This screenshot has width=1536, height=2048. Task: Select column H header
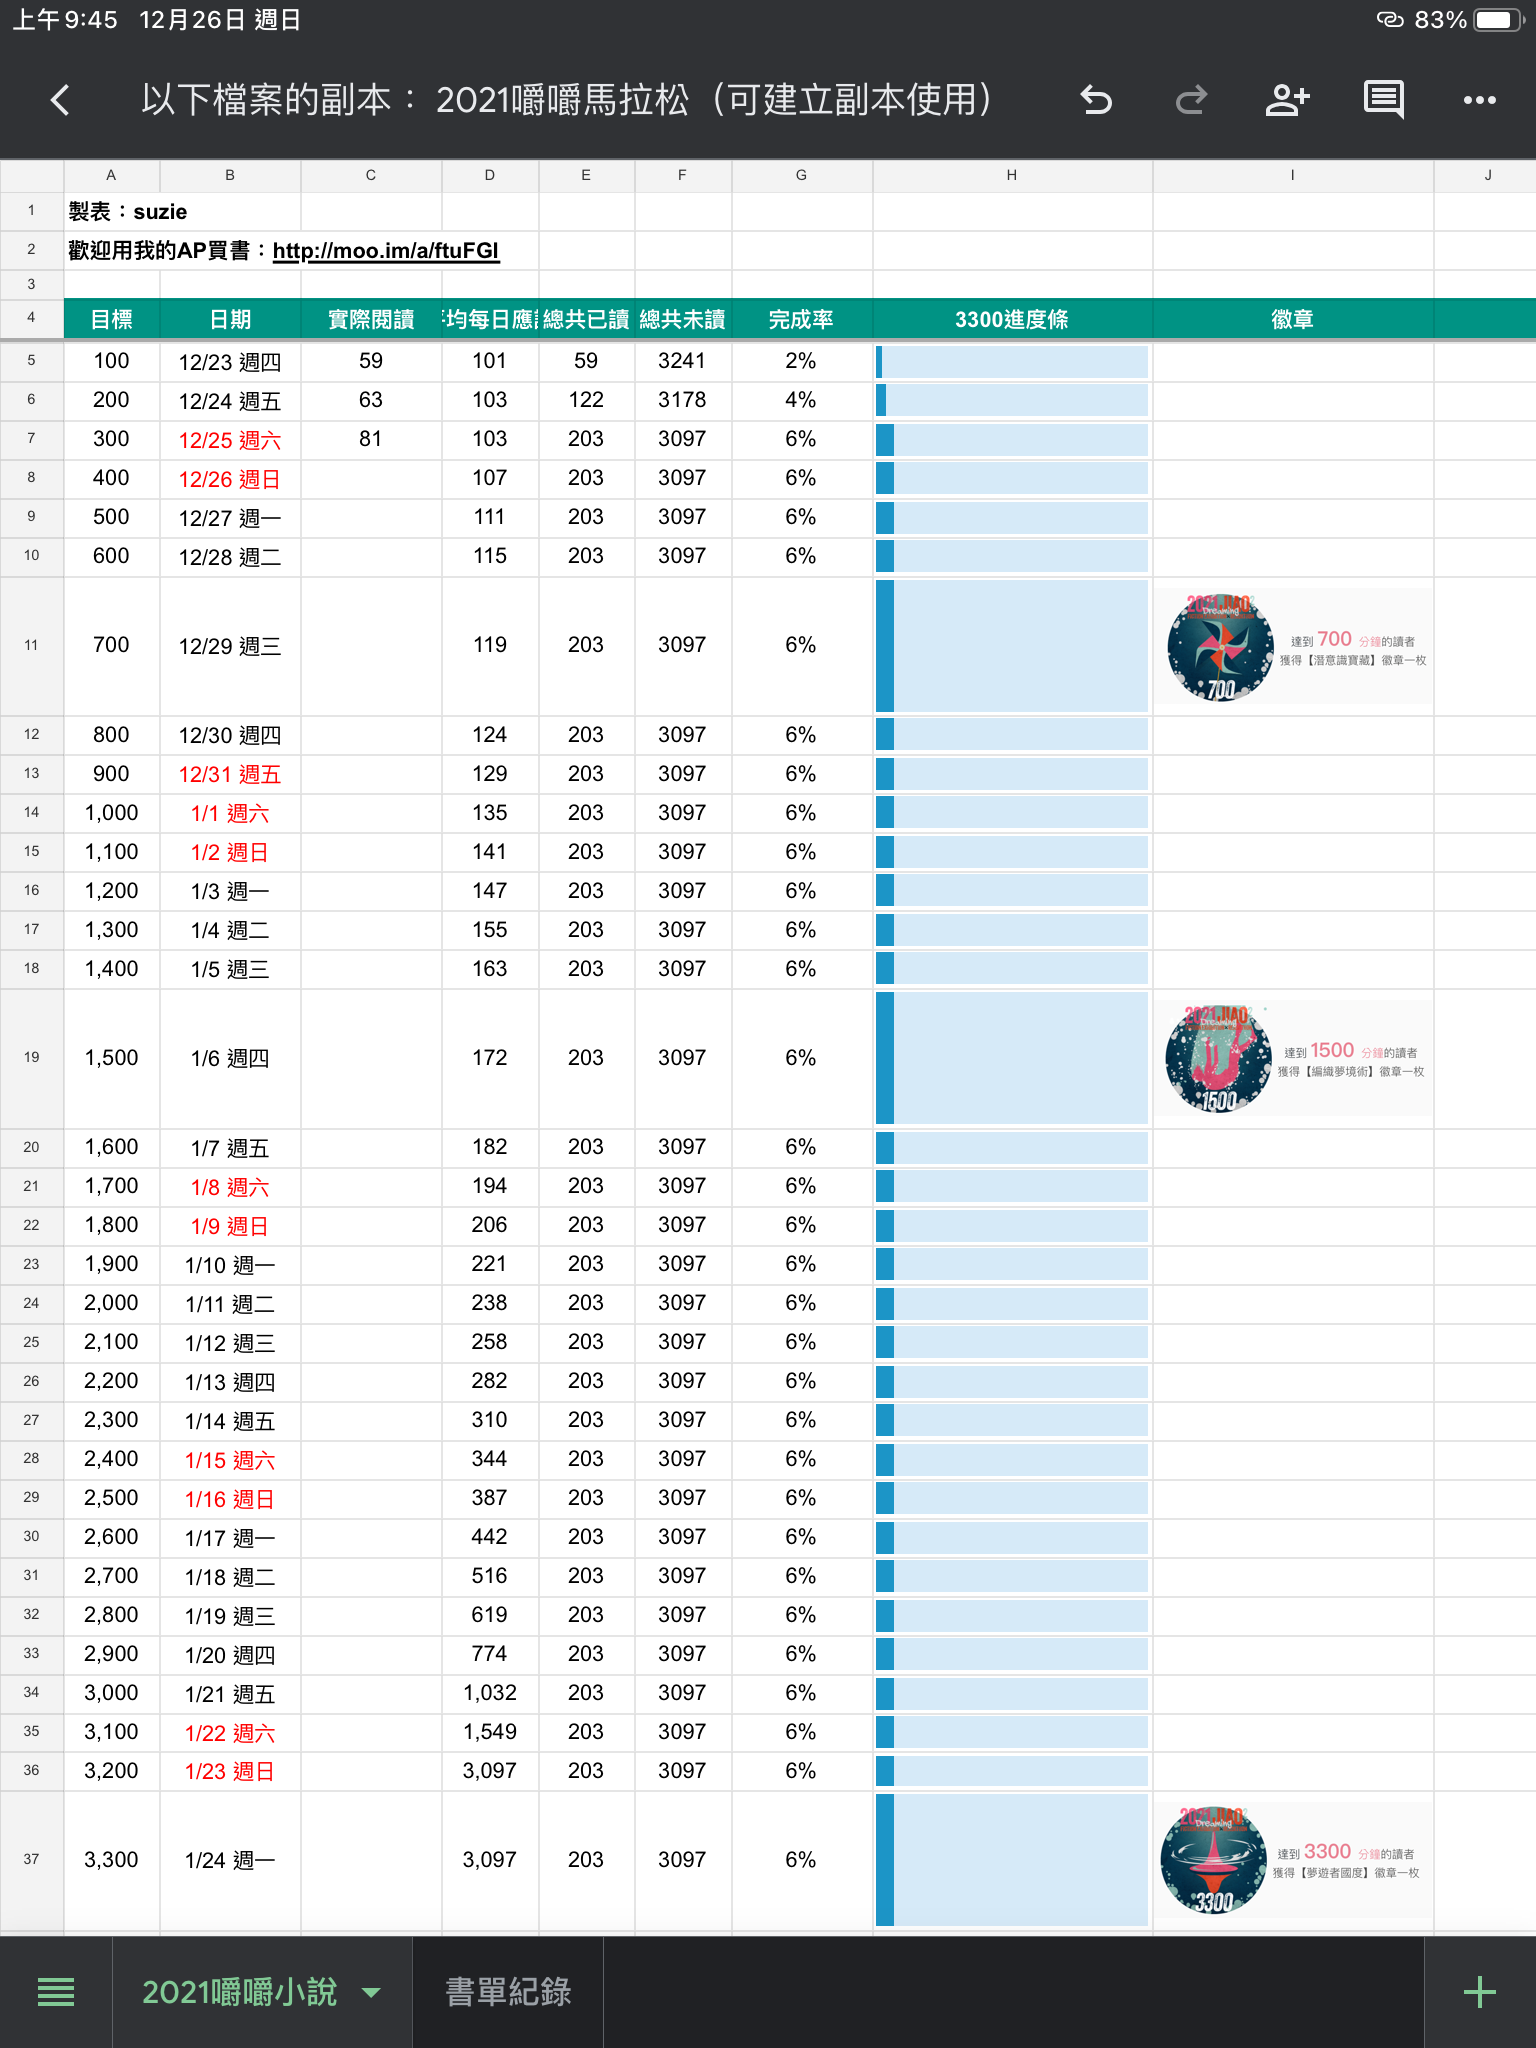point(1012,175)
